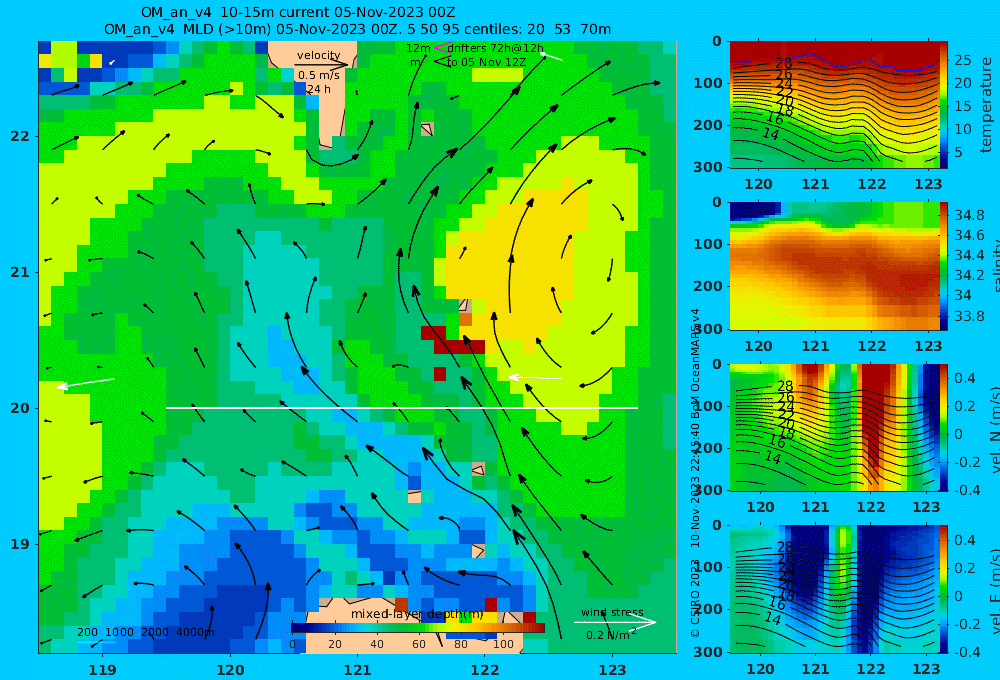Click the "200 1000 2000 4000m" bathymetry legend

(x=146, y=632)
